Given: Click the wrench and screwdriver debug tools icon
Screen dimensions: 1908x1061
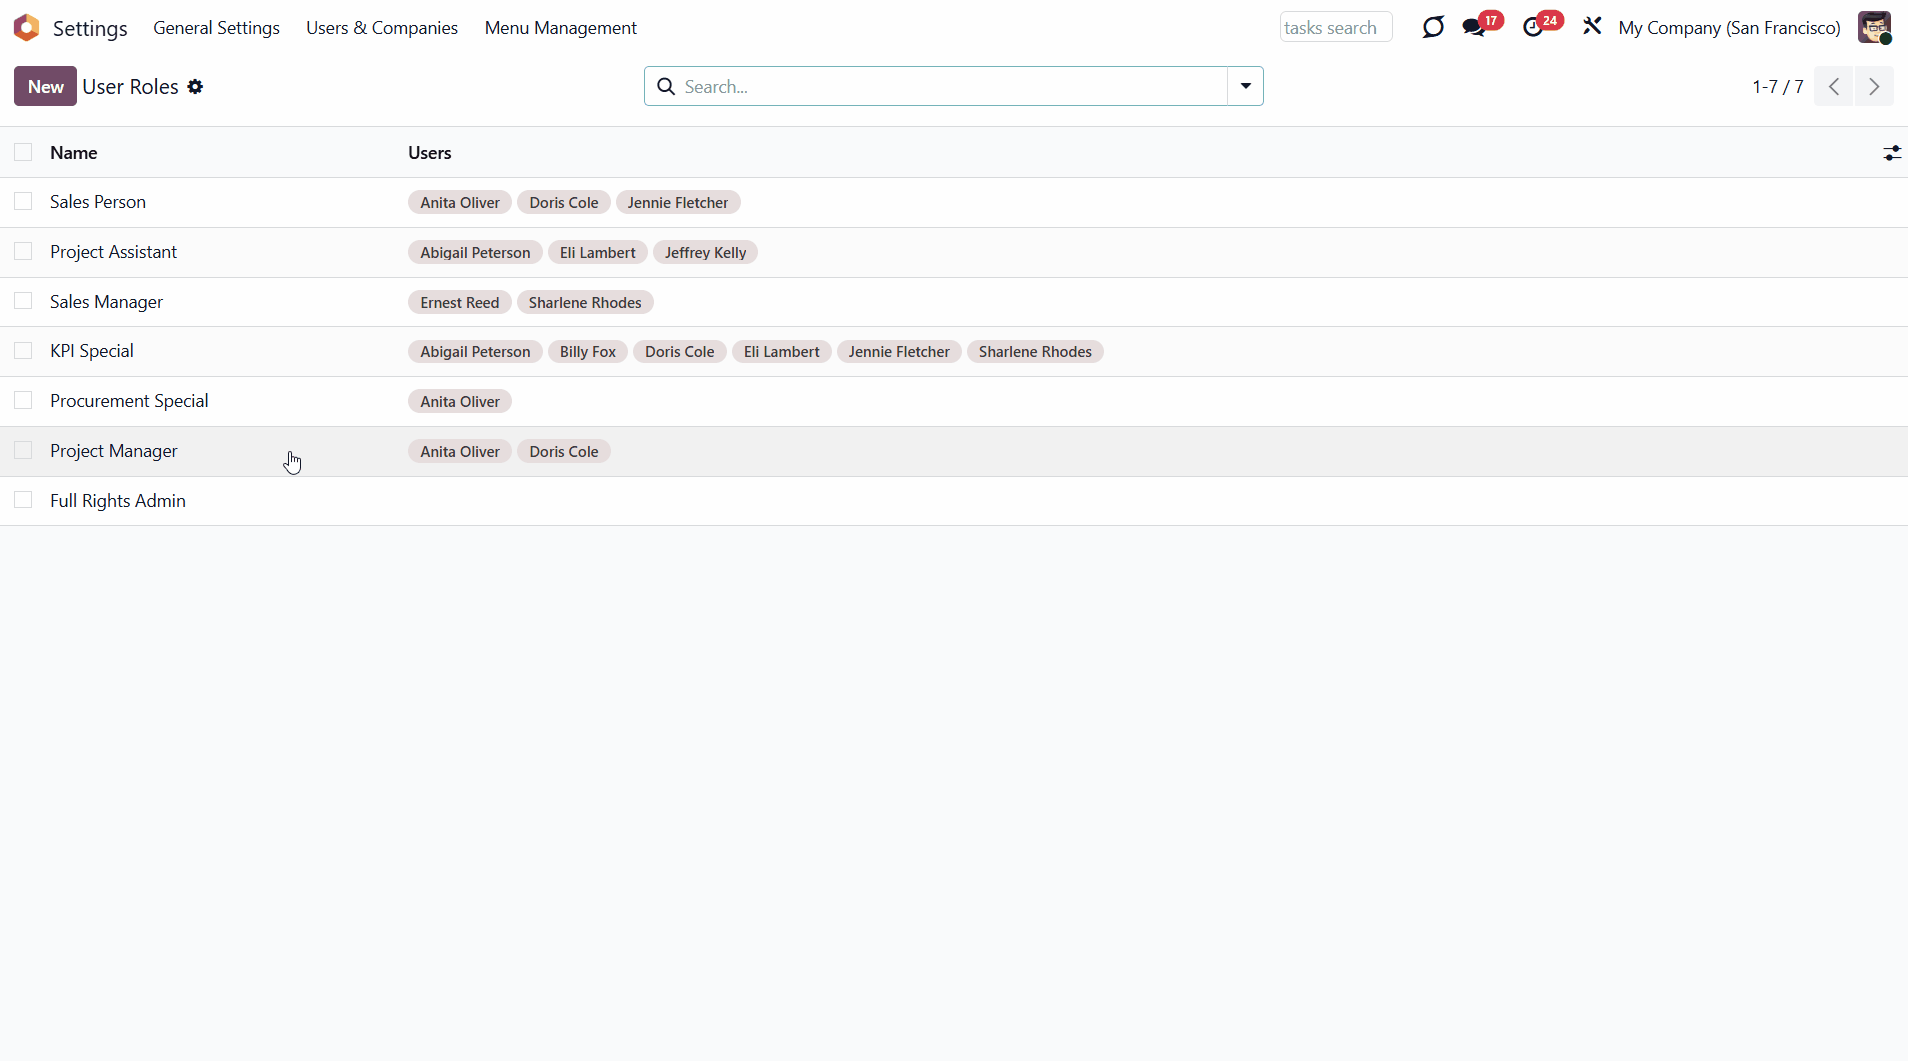Looking at the screenshot, I should click(1592, 27).
